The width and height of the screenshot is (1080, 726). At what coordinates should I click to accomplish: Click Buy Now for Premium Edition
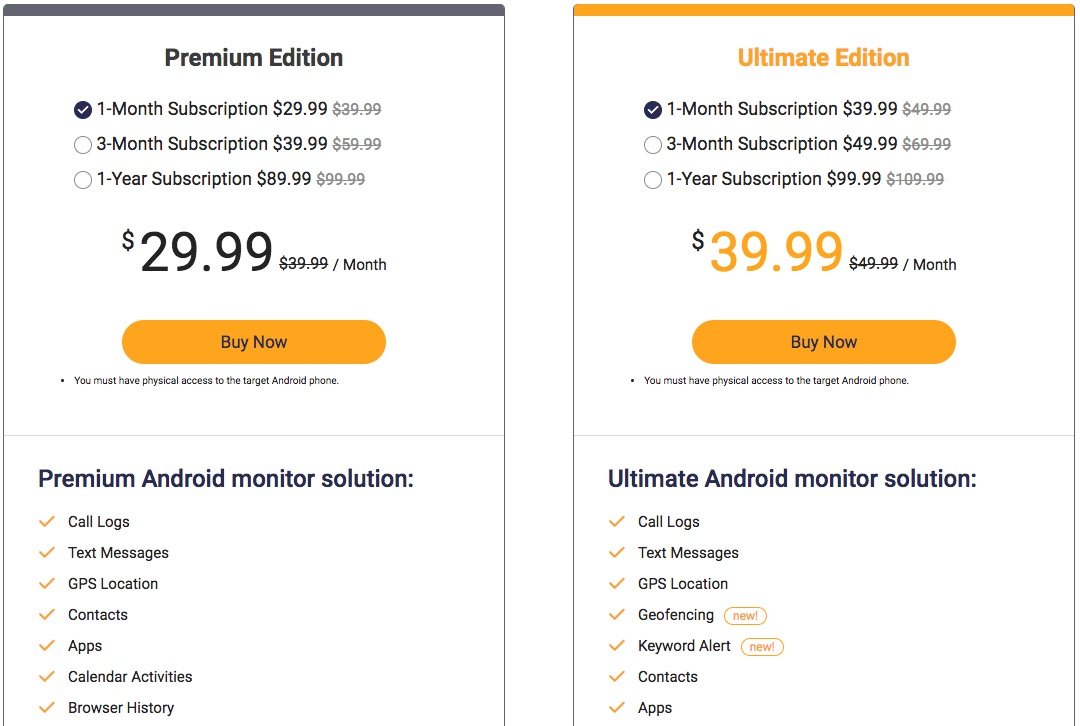(x=253, y=342)
